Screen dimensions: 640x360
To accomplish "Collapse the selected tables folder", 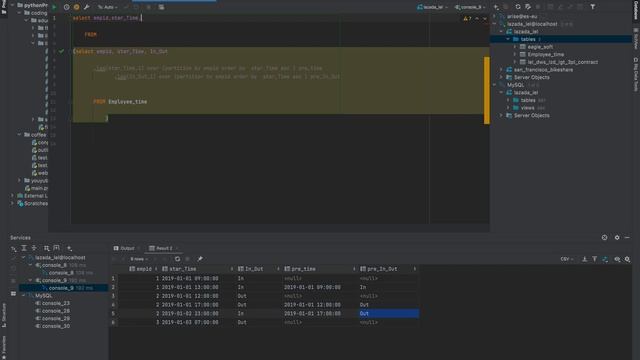I will pos(508,39).
